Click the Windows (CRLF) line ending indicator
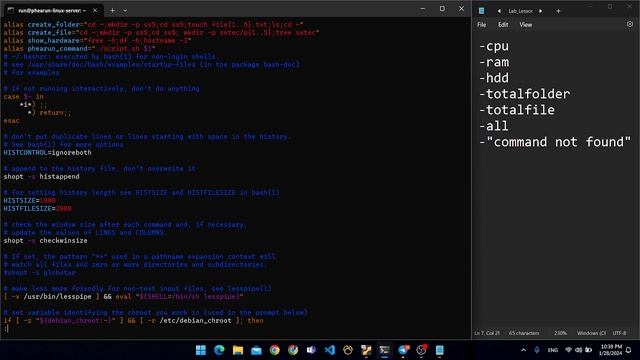Image resolution: width=640 pixels, height=360 pixels. coord(591,333)
